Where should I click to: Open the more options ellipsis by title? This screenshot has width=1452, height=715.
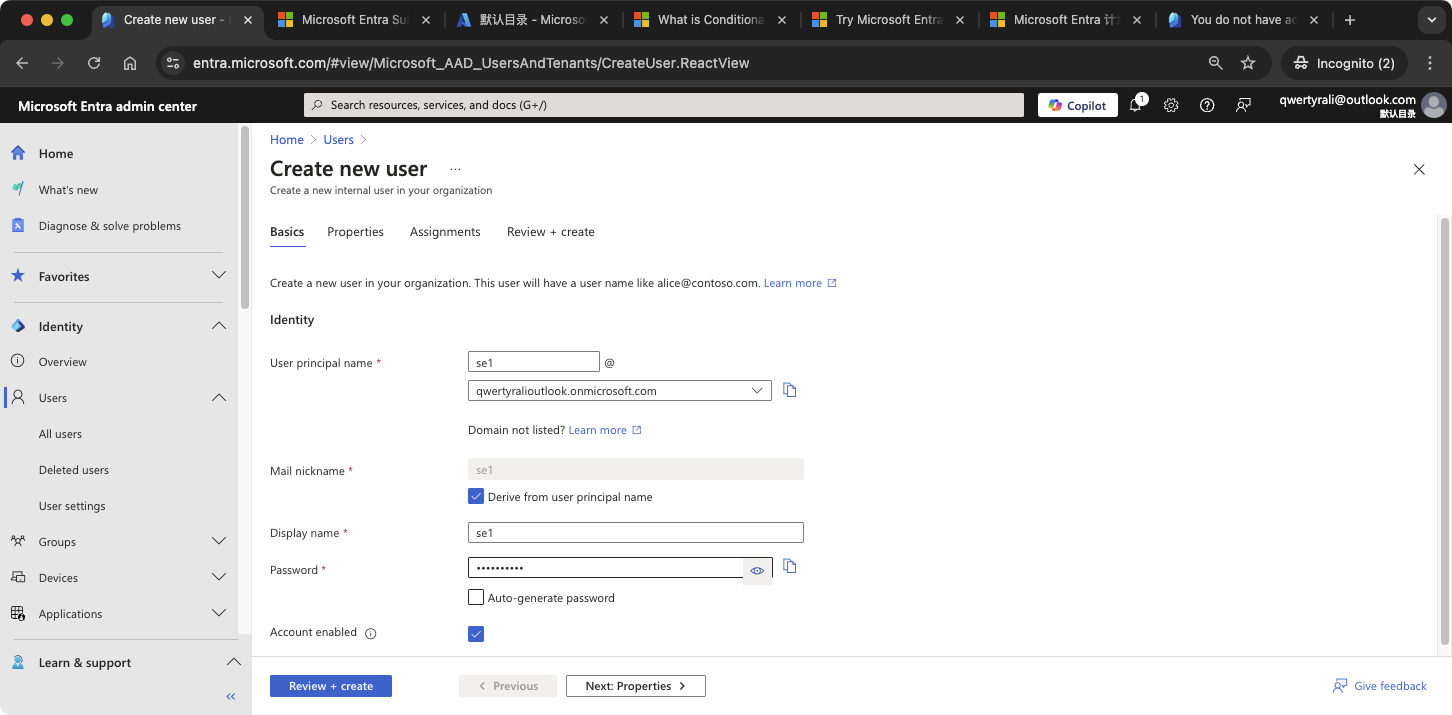coord(455,169)
